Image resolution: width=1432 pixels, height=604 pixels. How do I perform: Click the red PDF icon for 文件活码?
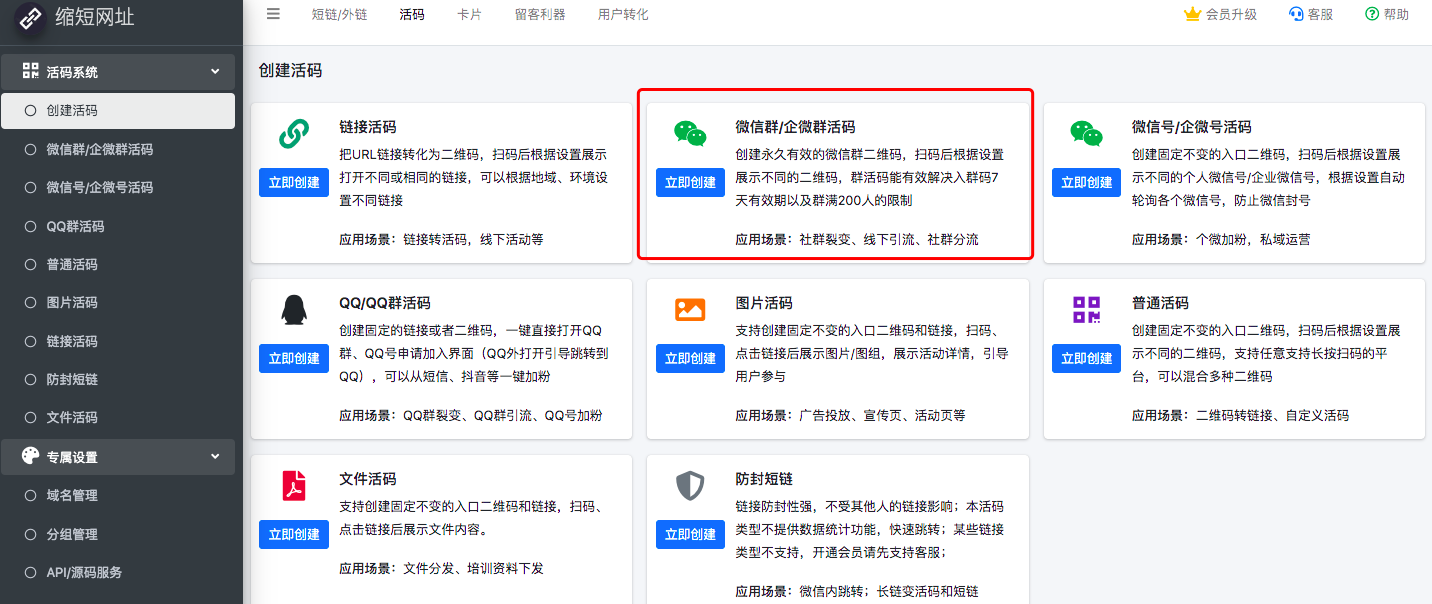tap(293, 486)
